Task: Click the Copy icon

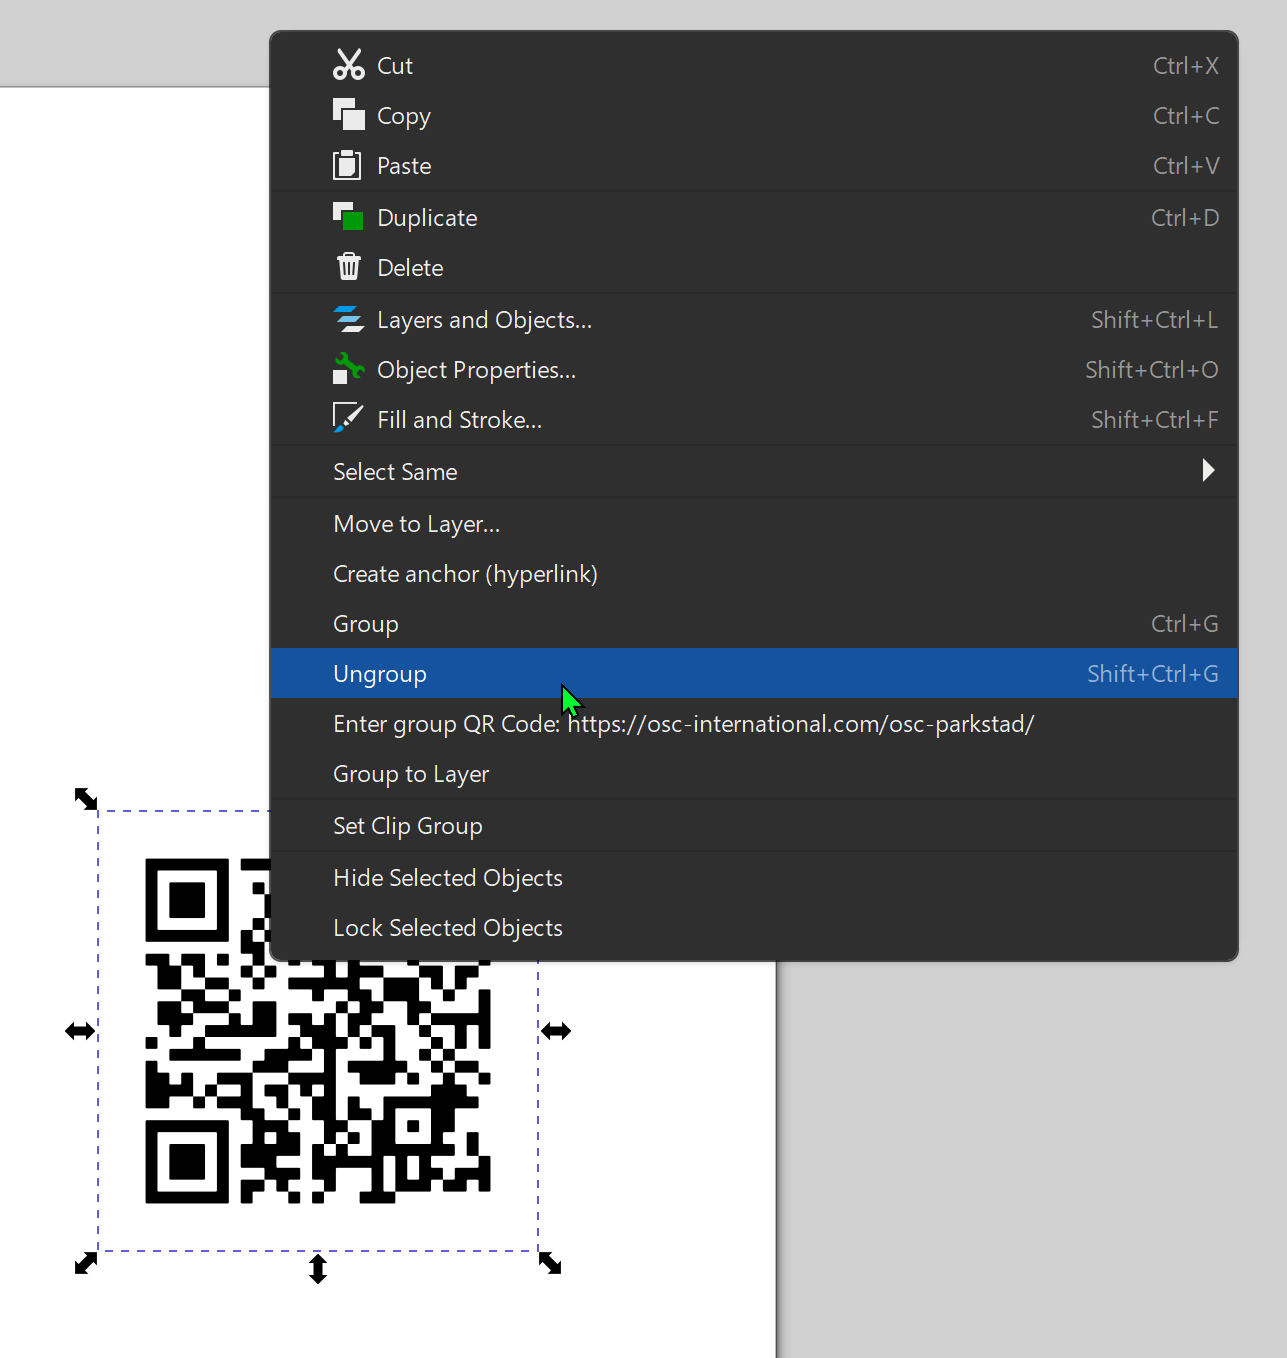Action: pyautogui.click(x=348, y=114)
